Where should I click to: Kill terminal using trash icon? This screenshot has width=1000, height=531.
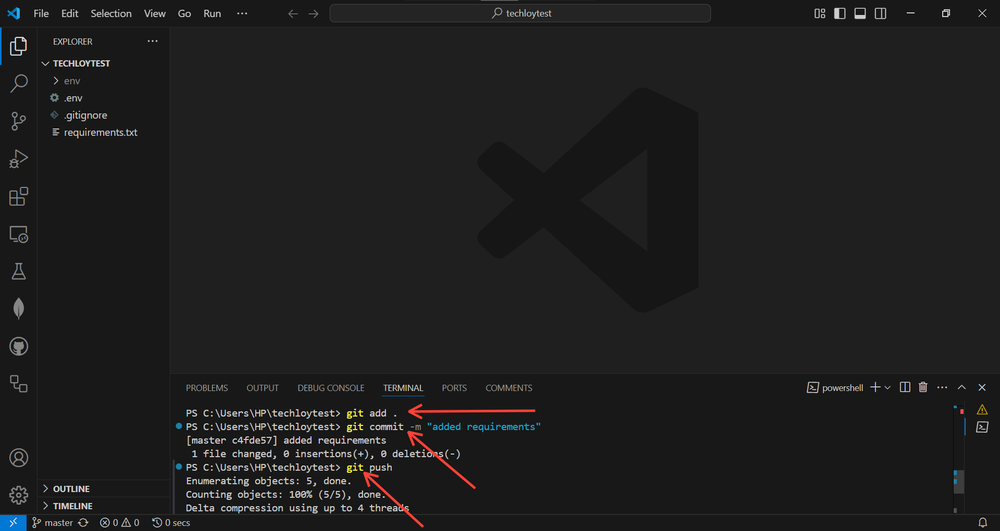pyautogui.click(x=923, y=388)
